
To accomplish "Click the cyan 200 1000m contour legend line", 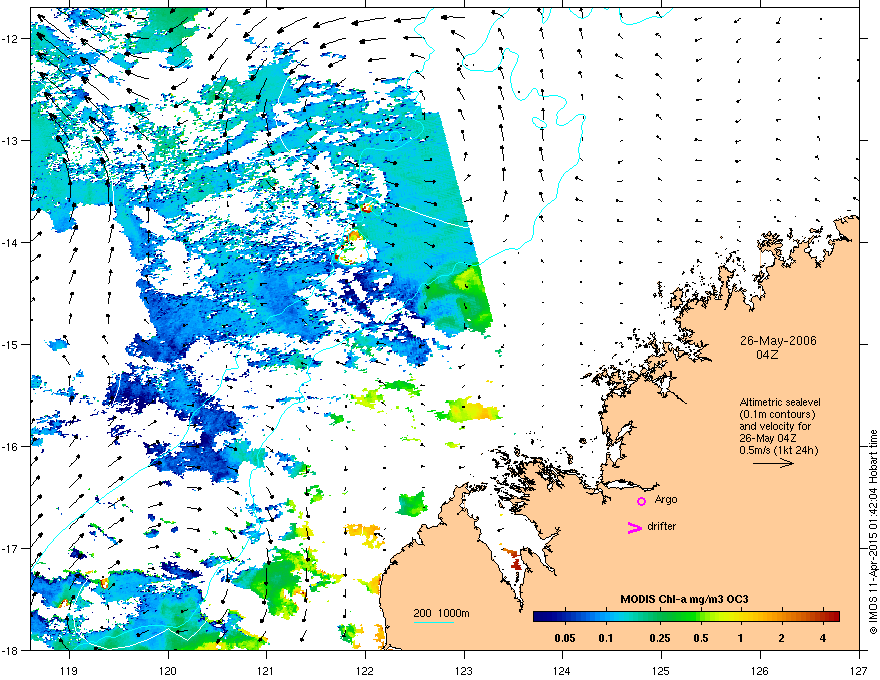I will coord(433,622).
